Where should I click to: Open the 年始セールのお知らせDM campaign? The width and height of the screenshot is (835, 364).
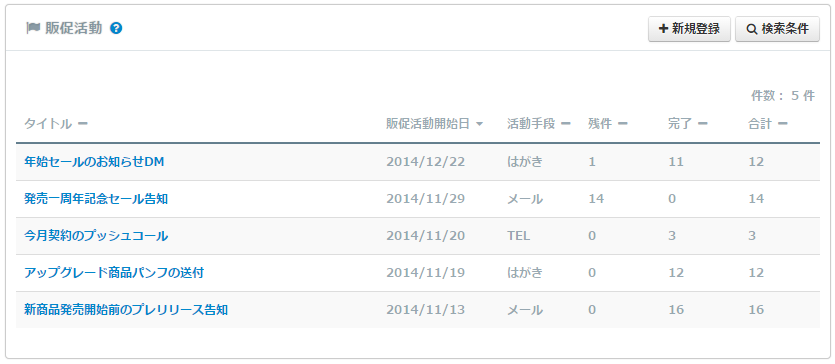[94, 162]
